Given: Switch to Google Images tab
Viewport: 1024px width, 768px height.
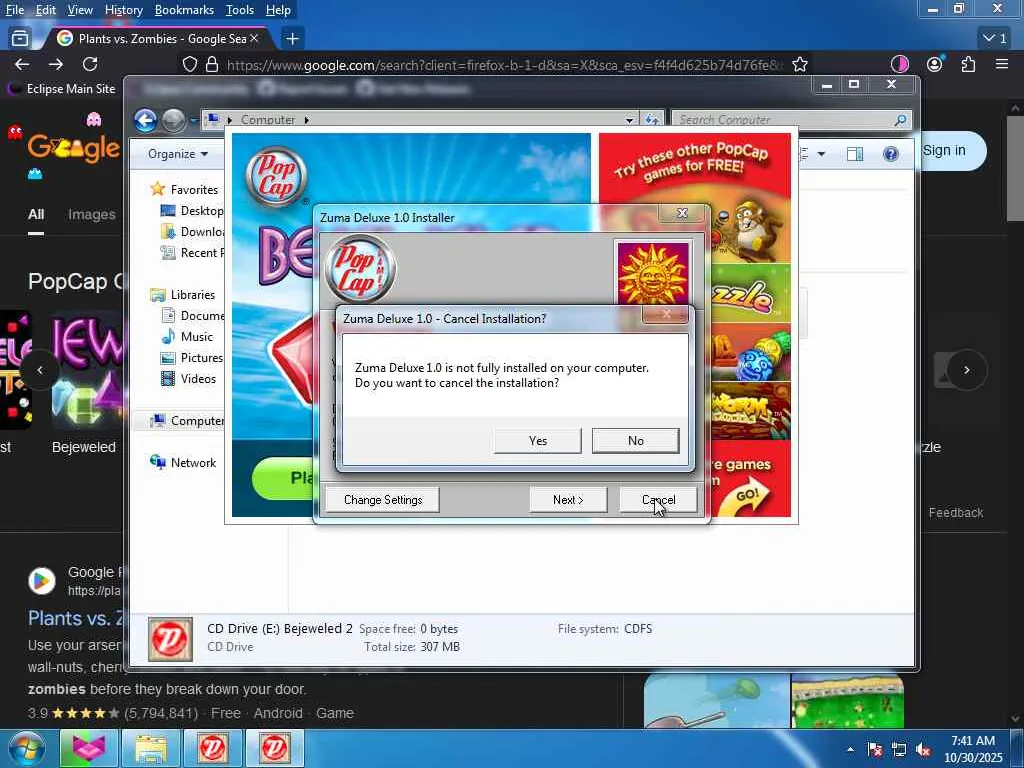Looking at the screenshot, I should tap(91, 214).
